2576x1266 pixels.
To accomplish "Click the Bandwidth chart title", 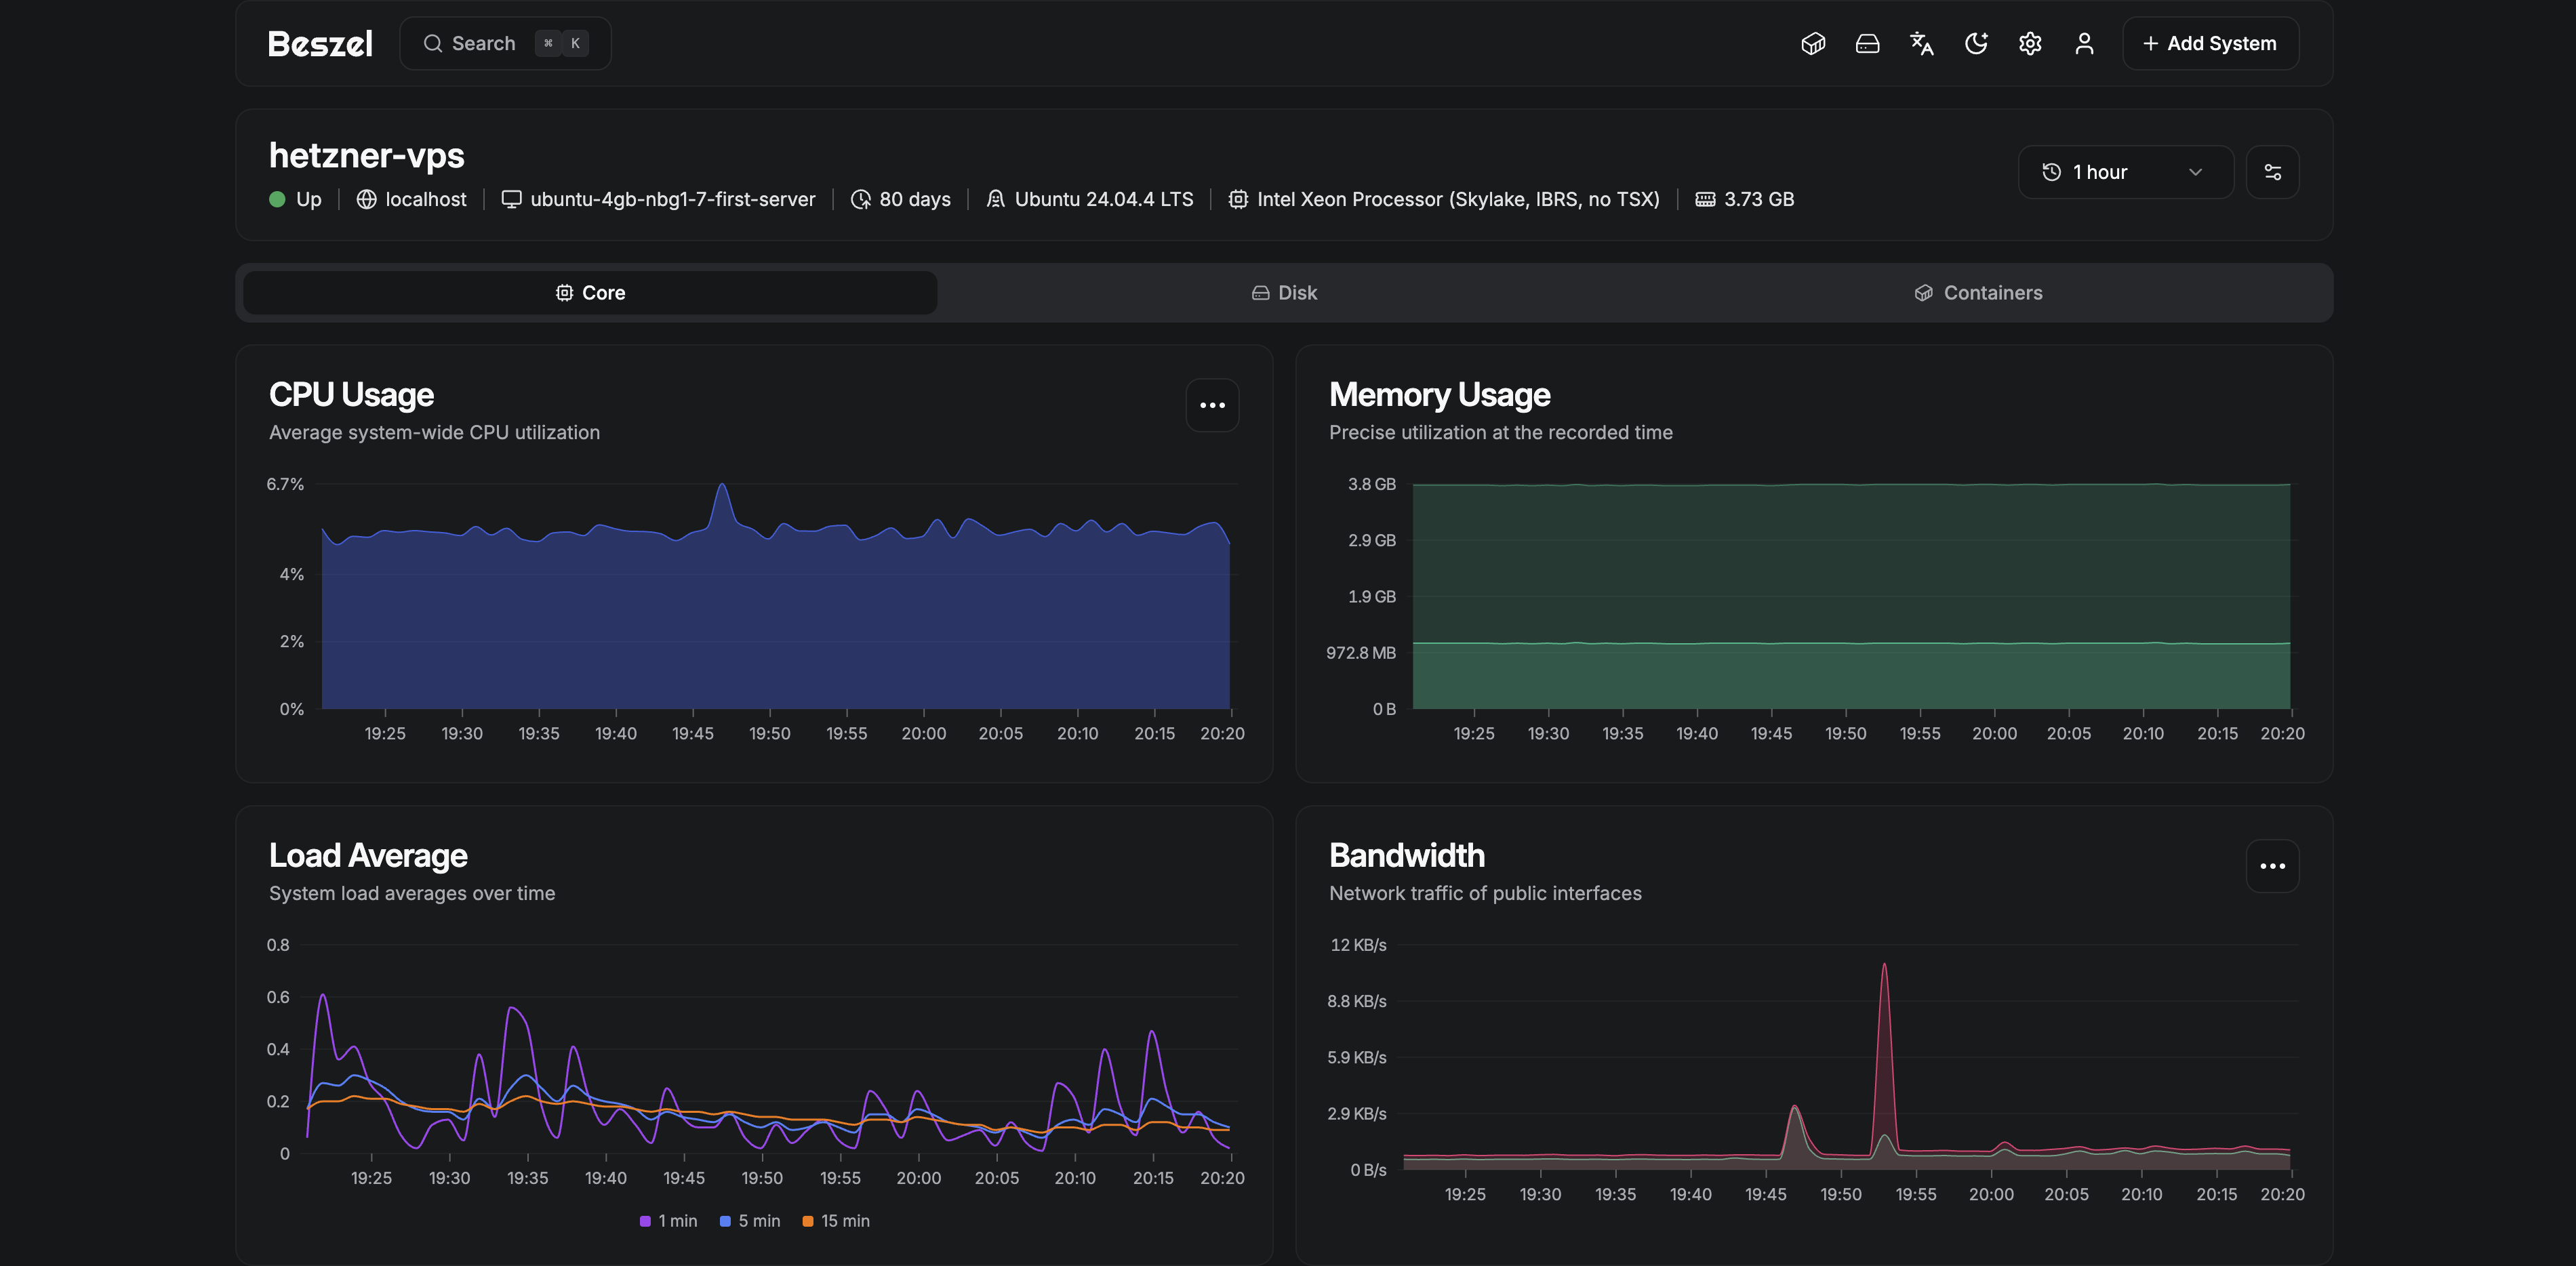I will 1407,856.
